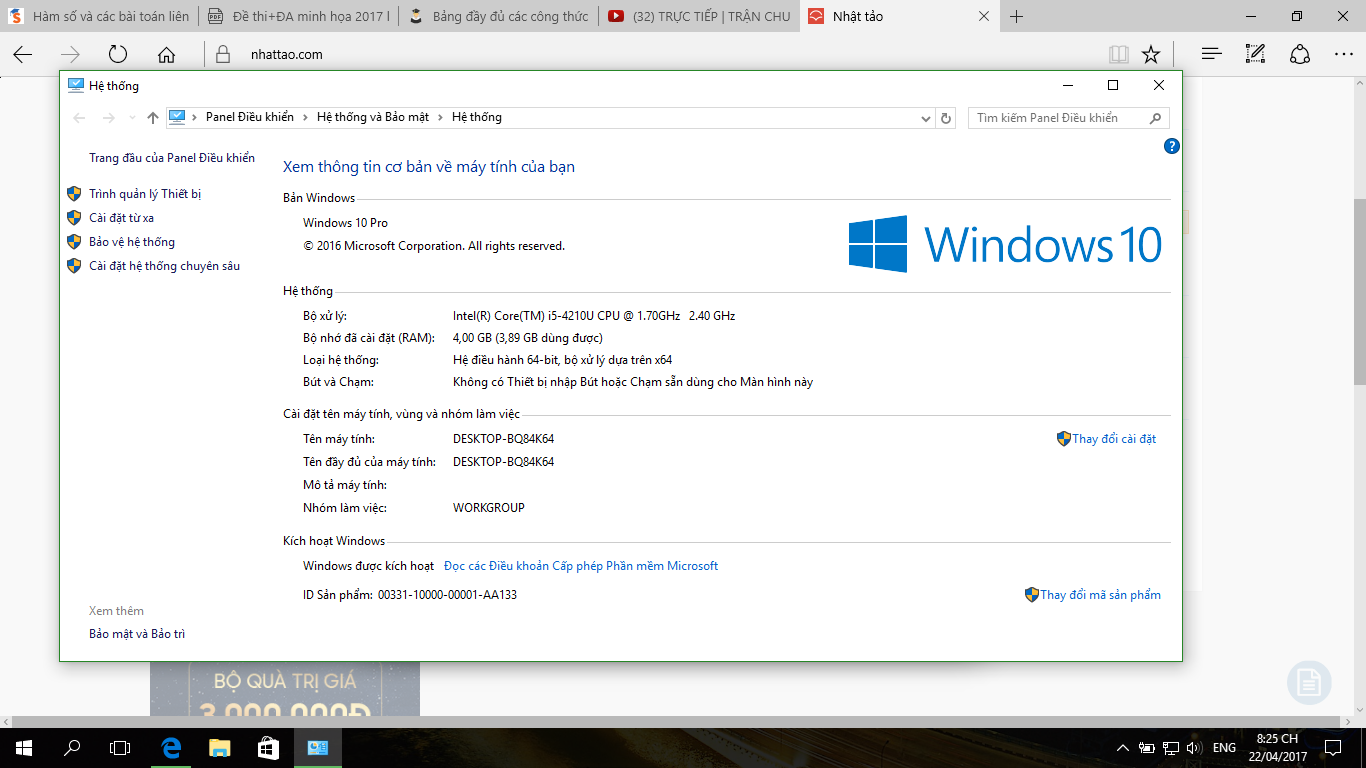Click the Edge Share icon
This screenshot has width=1366, height=768.
[x=1299, y=55]
